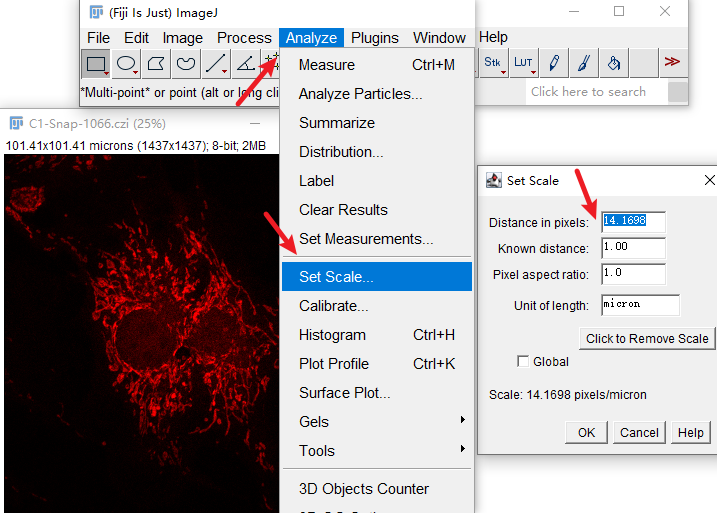Select the Flood Fill bucket tool
This screenshot has width=717, height=513.
pyautogui.click(x=614, y=63)
